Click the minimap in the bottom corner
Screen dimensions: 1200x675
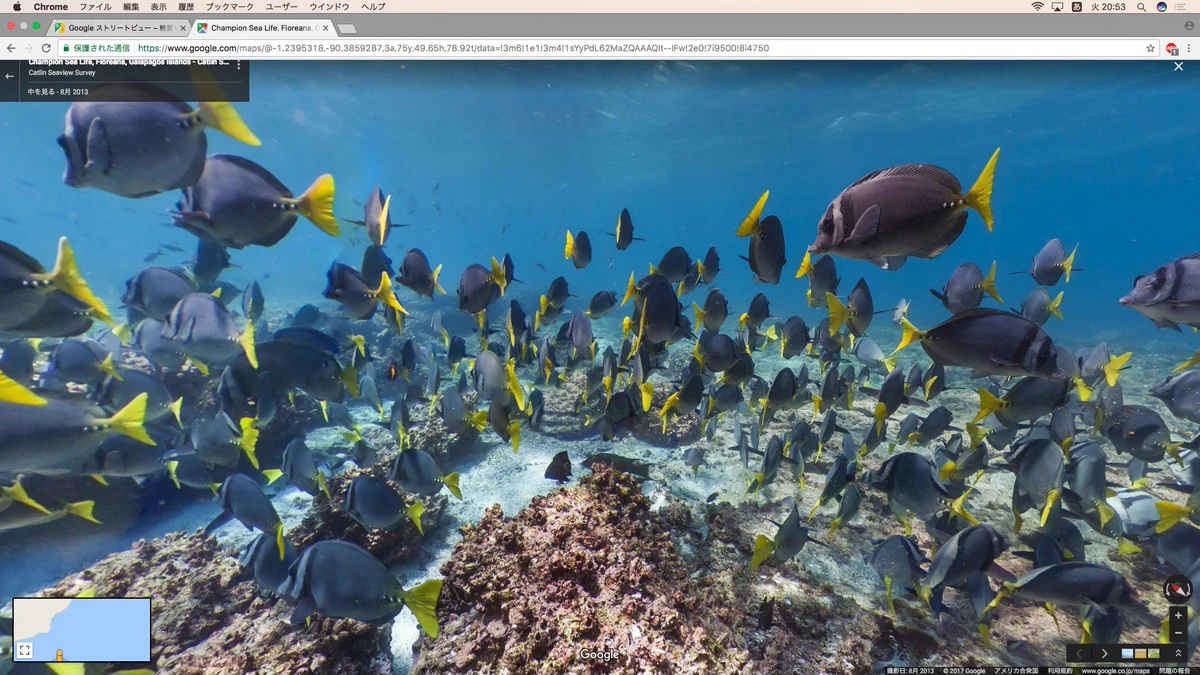[x=81, y=630]
